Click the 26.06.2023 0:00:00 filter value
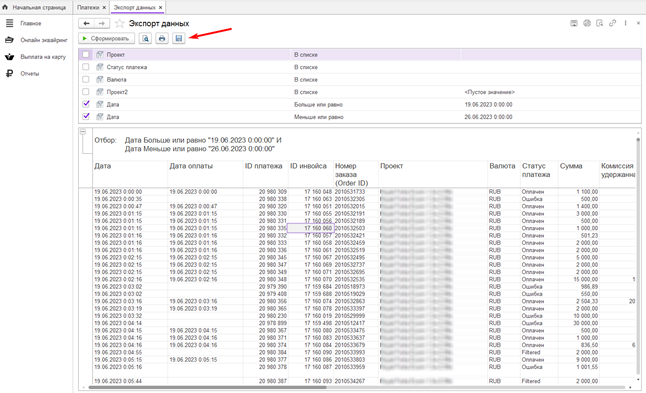 488,117
